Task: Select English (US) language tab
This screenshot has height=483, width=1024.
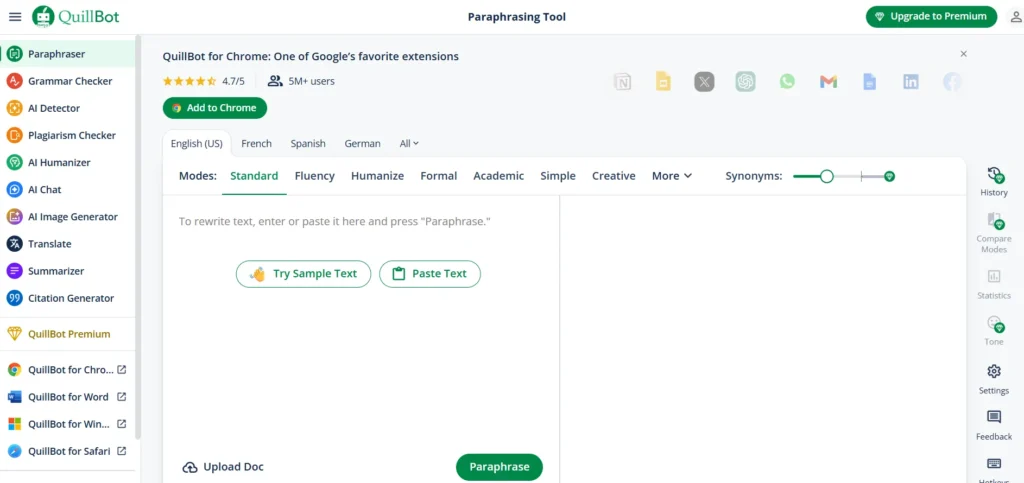Action: [x=197, y=144]
